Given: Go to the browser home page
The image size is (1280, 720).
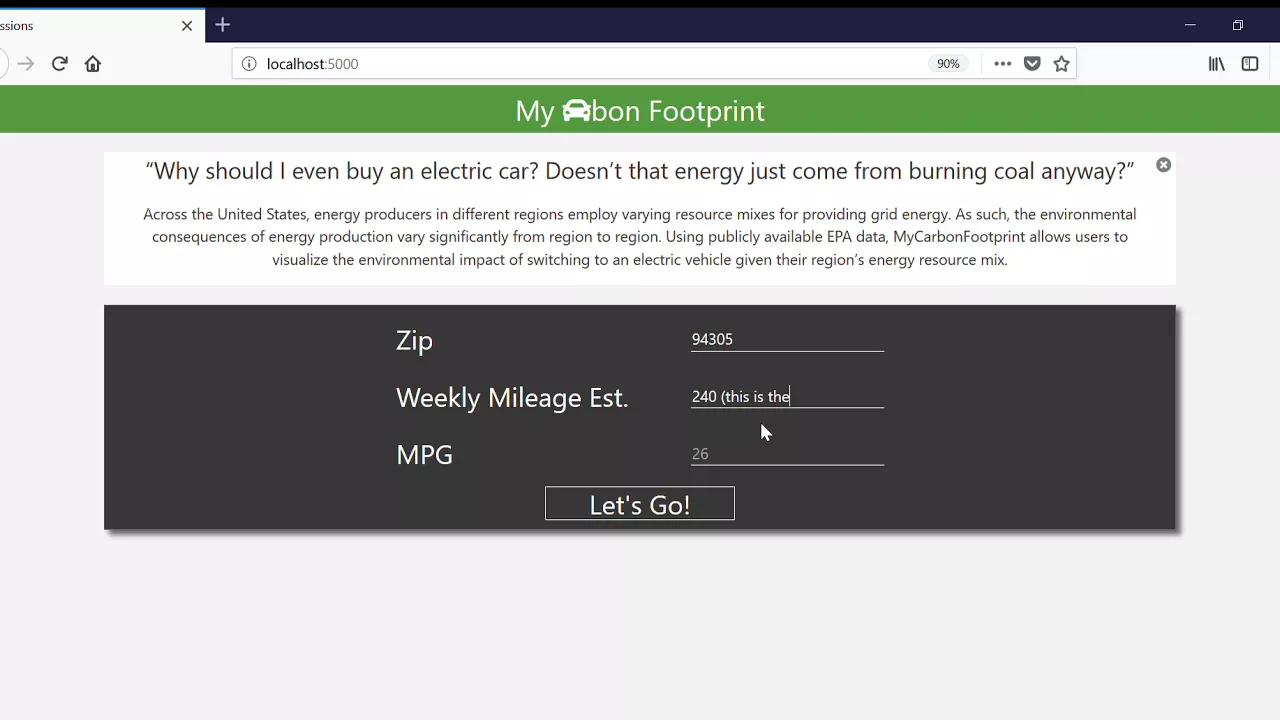Looking at the screenshot, I should (x=93, y=64).
